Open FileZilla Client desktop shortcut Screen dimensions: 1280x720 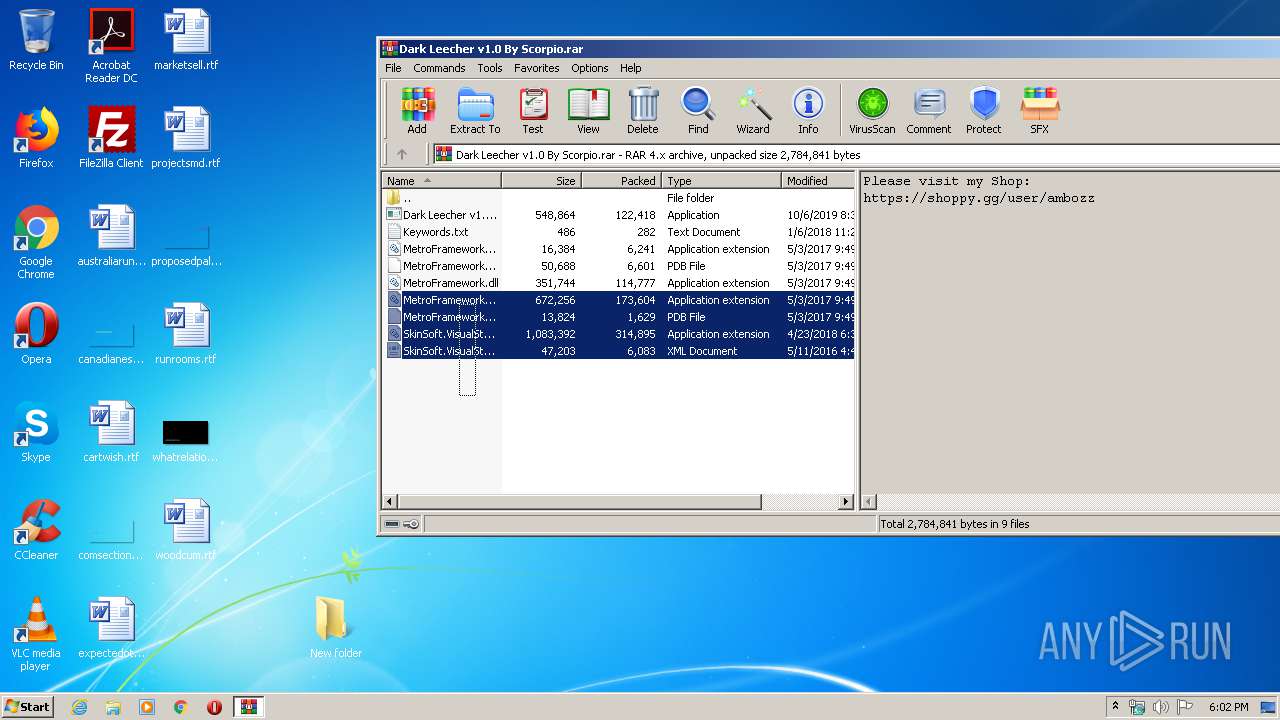point(111,138)
